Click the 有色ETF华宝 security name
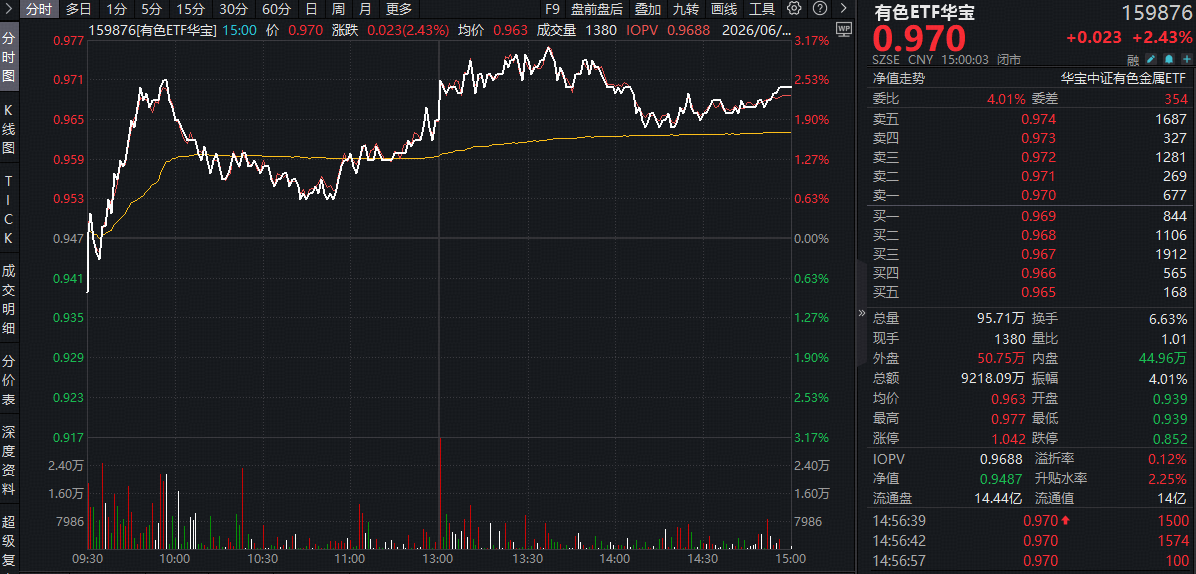1196x574 pixels. (924, 12)
